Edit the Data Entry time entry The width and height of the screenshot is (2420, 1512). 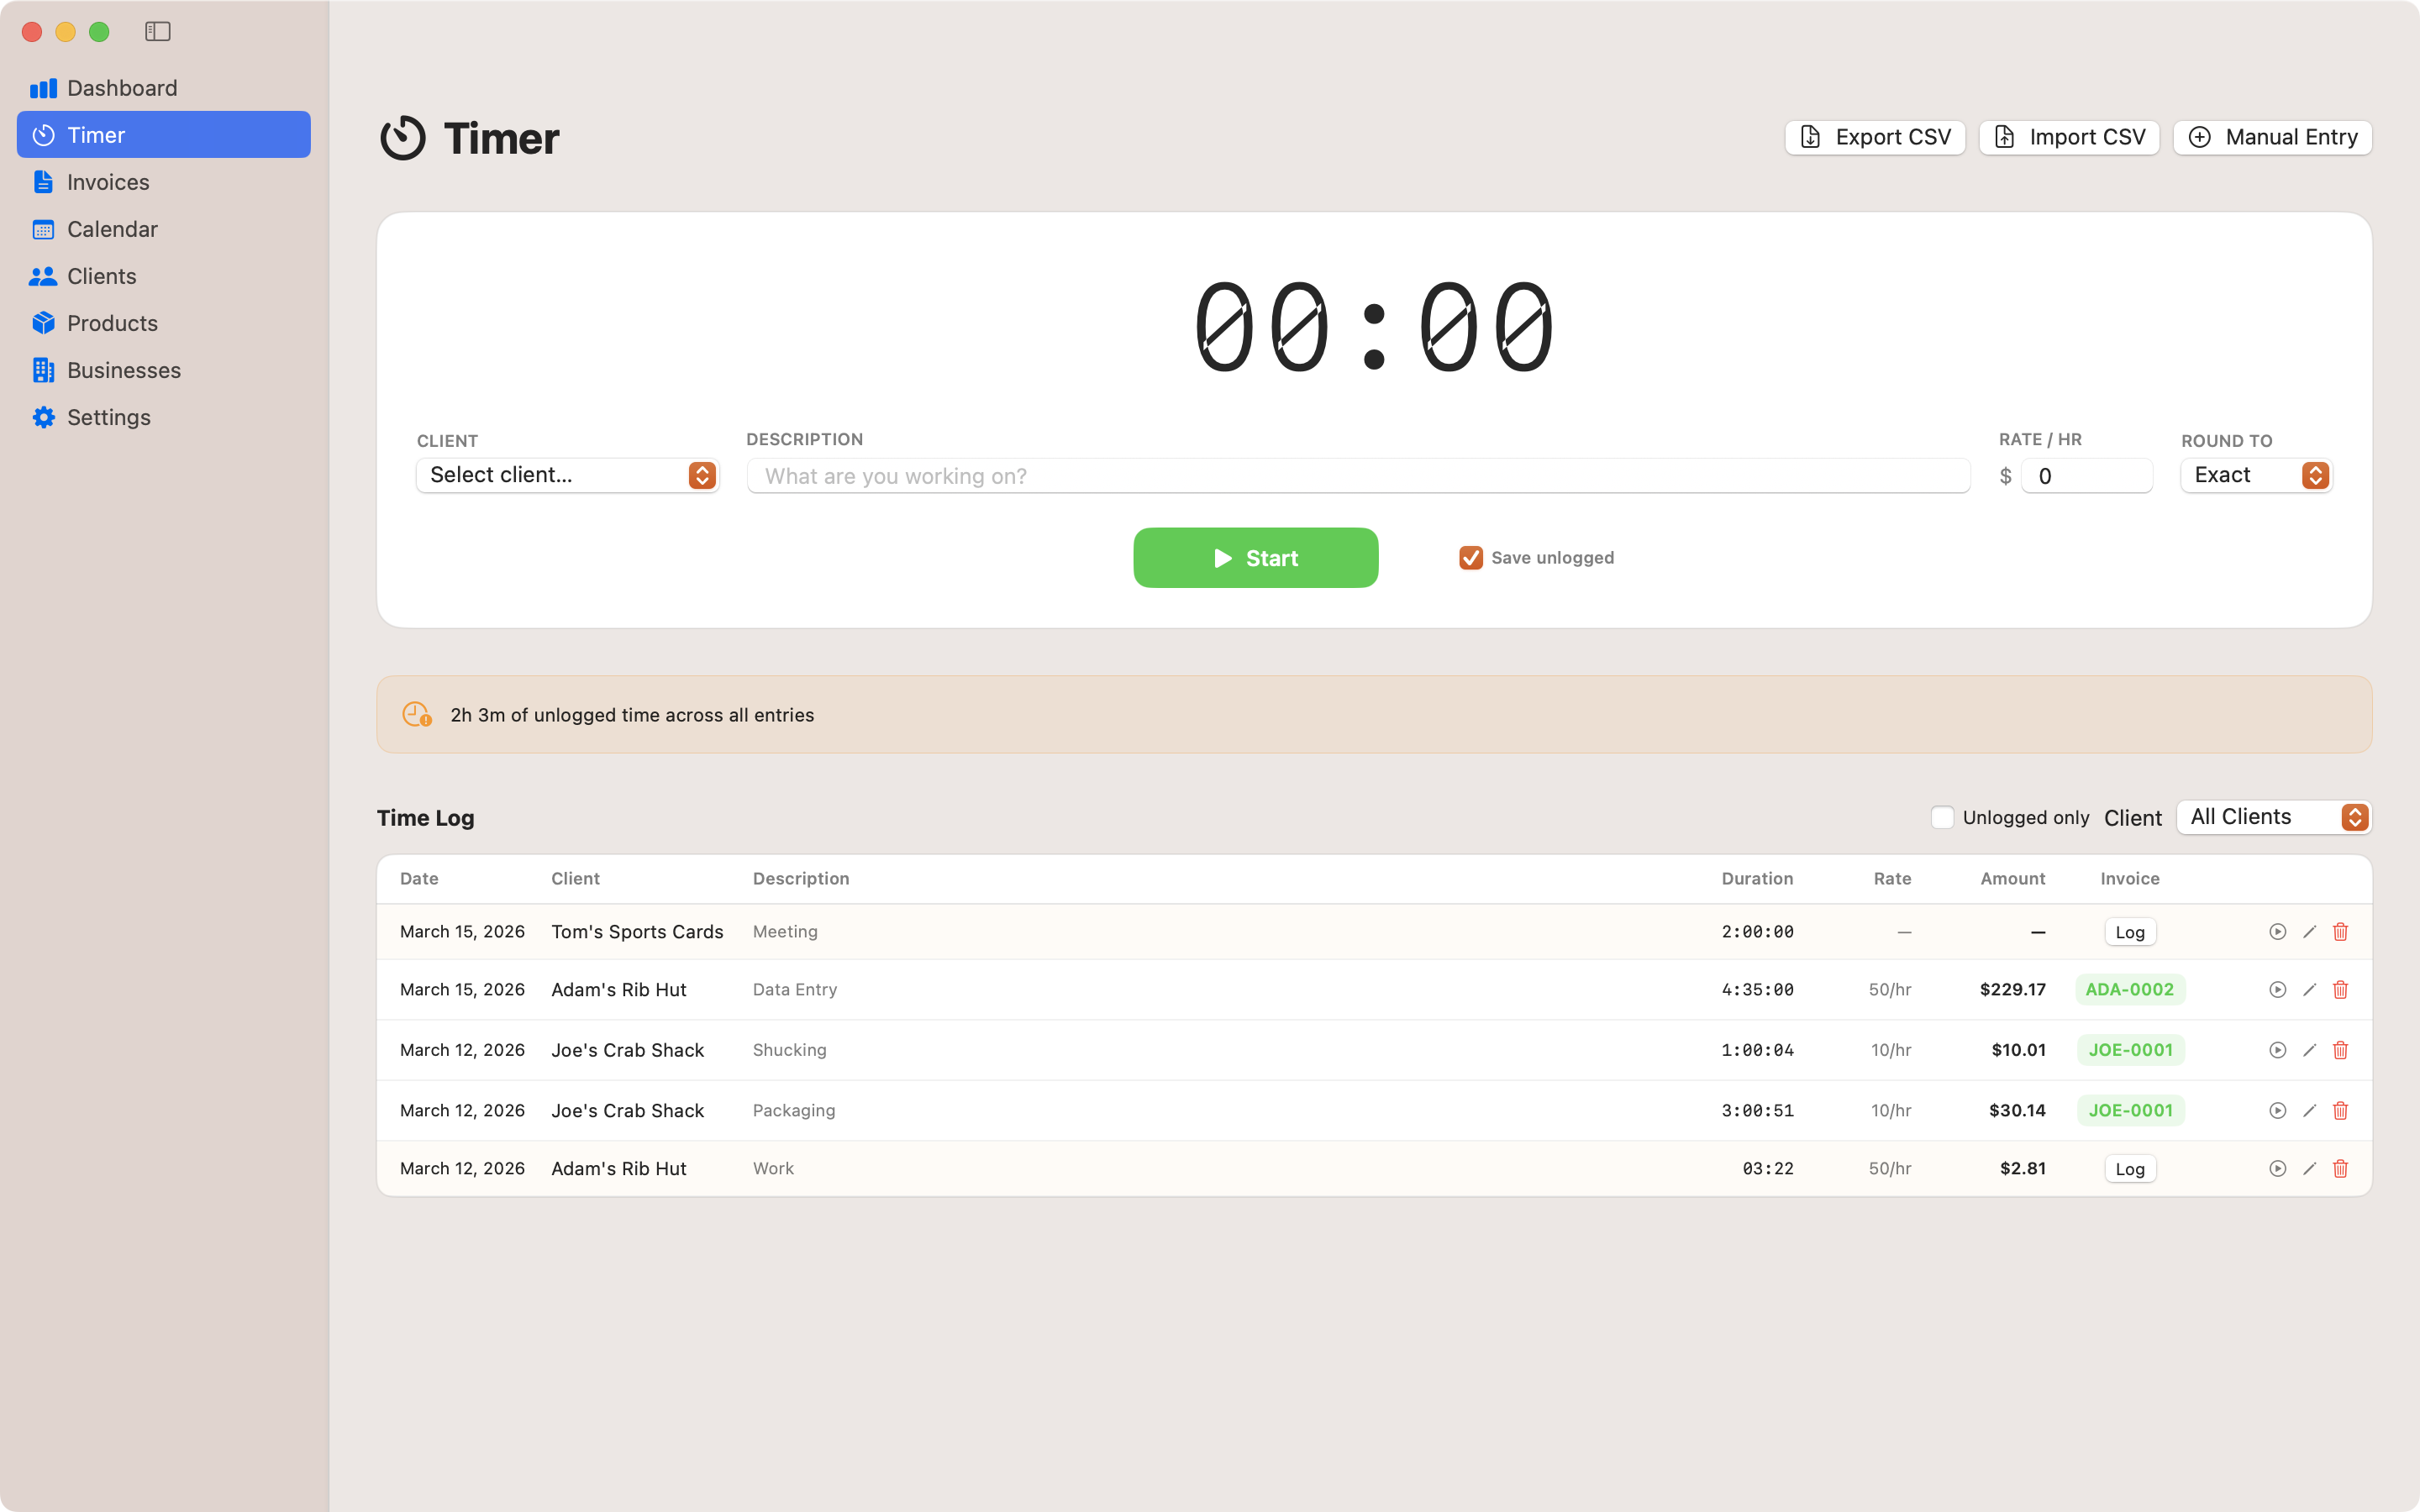coord(2309,990)
